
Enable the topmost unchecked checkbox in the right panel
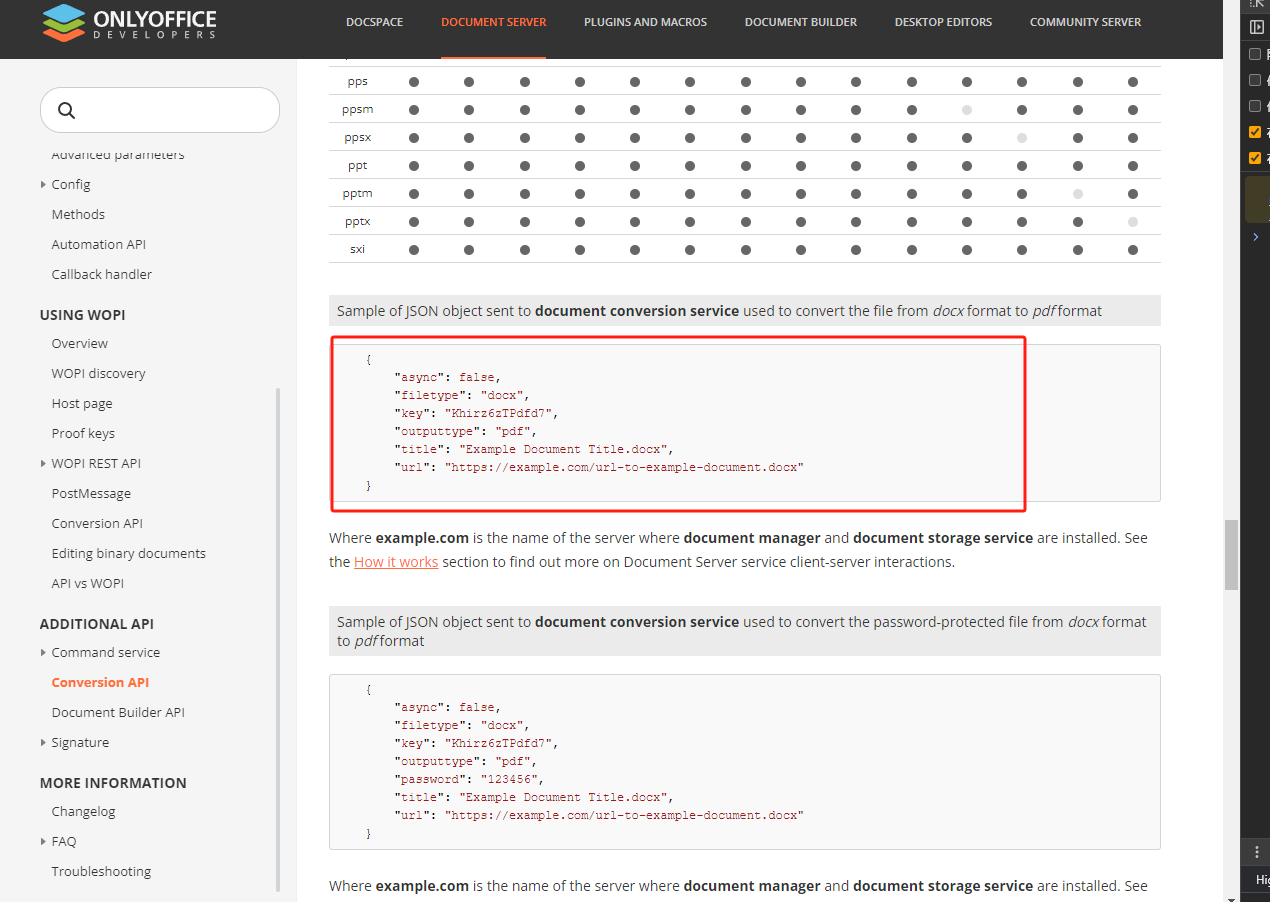point(1255,54)
